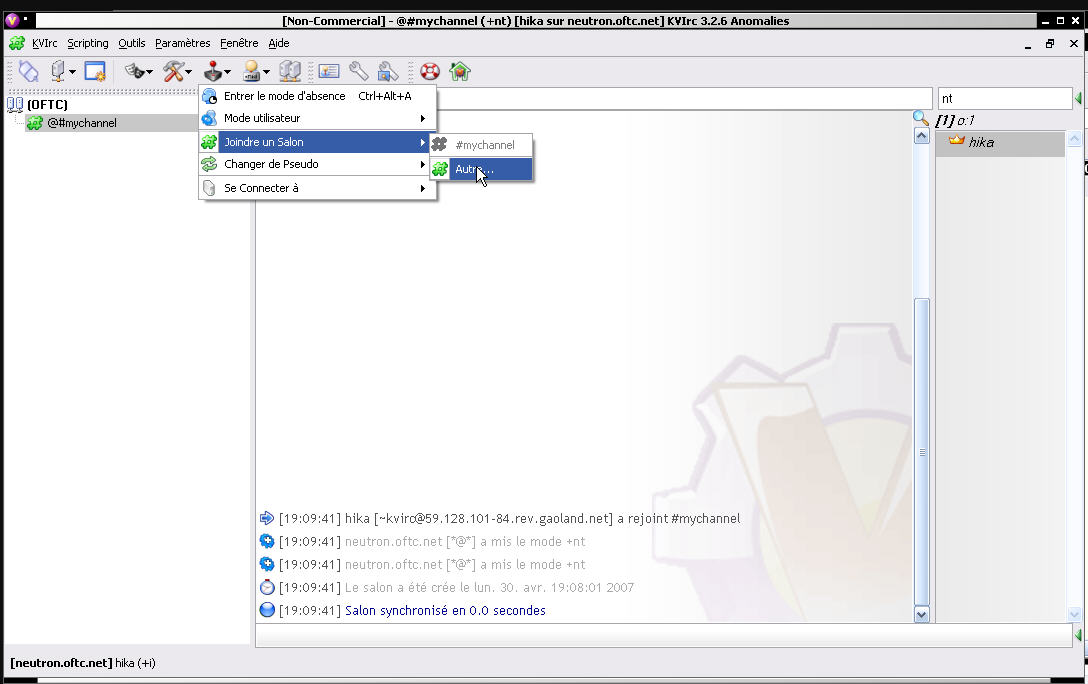1088x684 pixels.
Task: Click the wrench with picture toolbar icon
Action: [388, 71]
